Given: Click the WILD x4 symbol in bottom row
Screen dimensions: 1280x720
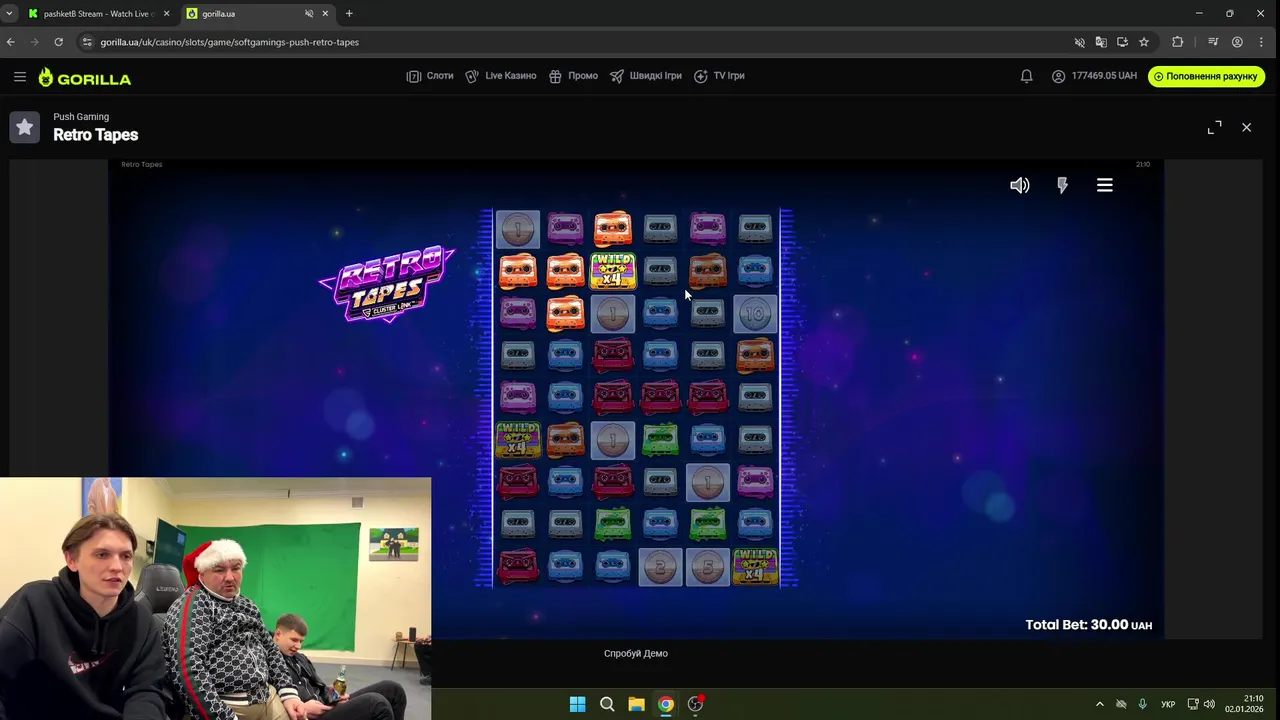Looking at the screenshot, I should (x=755, y=567).
